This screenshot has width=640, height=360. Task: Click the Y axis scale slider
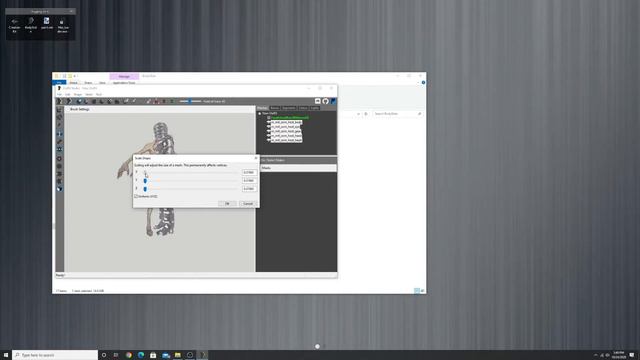[x=190, y=180]
